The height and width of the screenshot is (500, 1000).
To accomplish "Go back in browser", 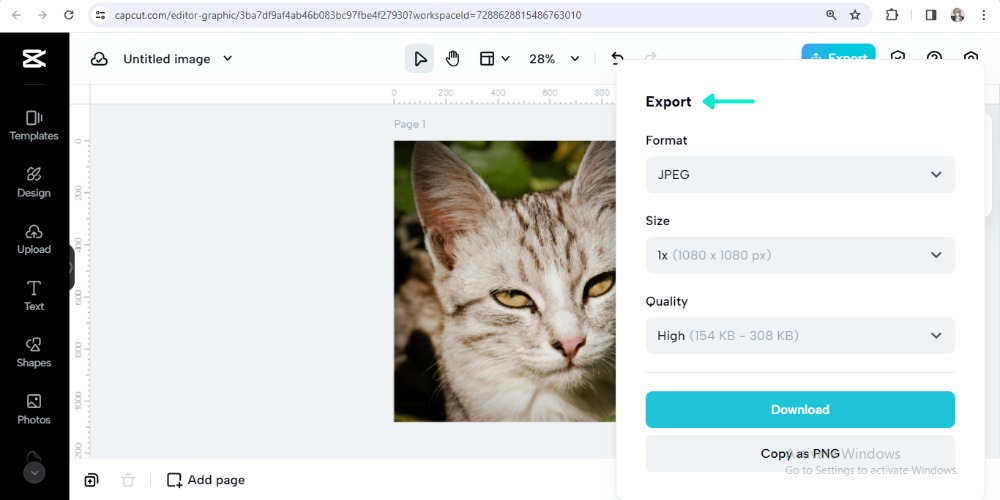I will point(16,15).
